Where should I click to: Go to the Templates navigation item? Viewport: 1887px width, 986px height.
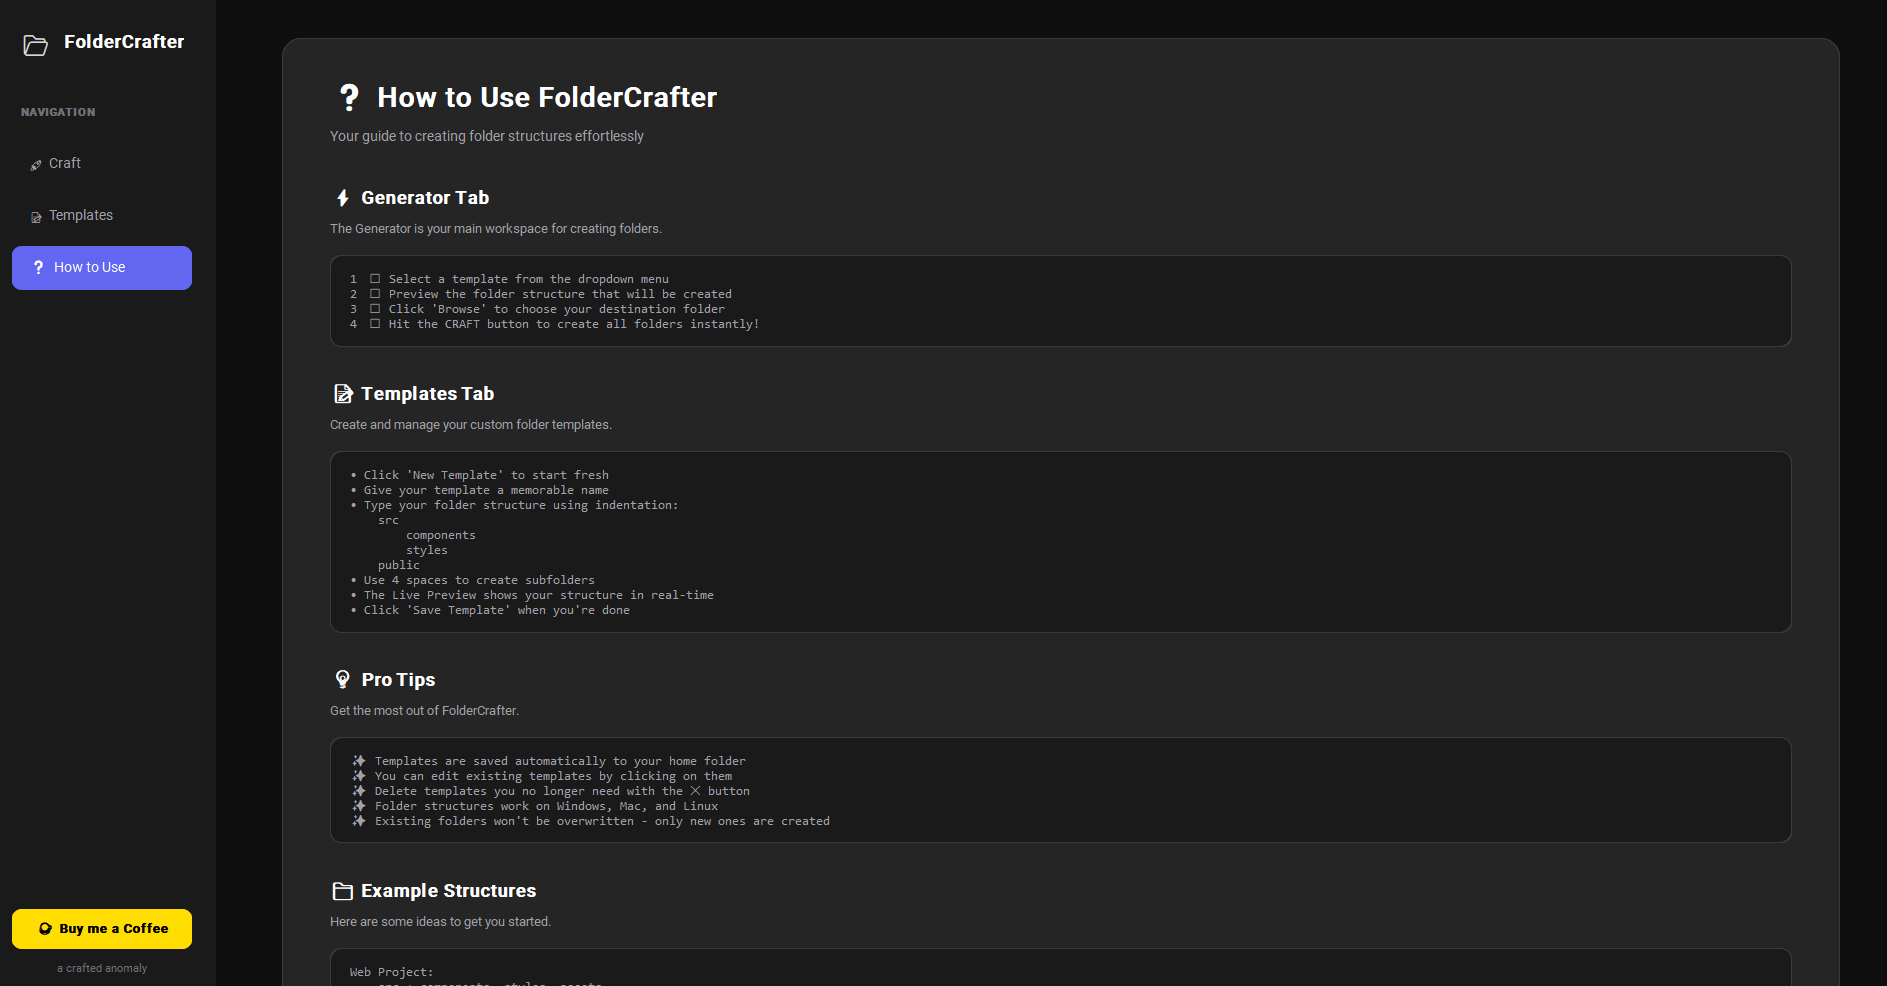tap(81, 216)
